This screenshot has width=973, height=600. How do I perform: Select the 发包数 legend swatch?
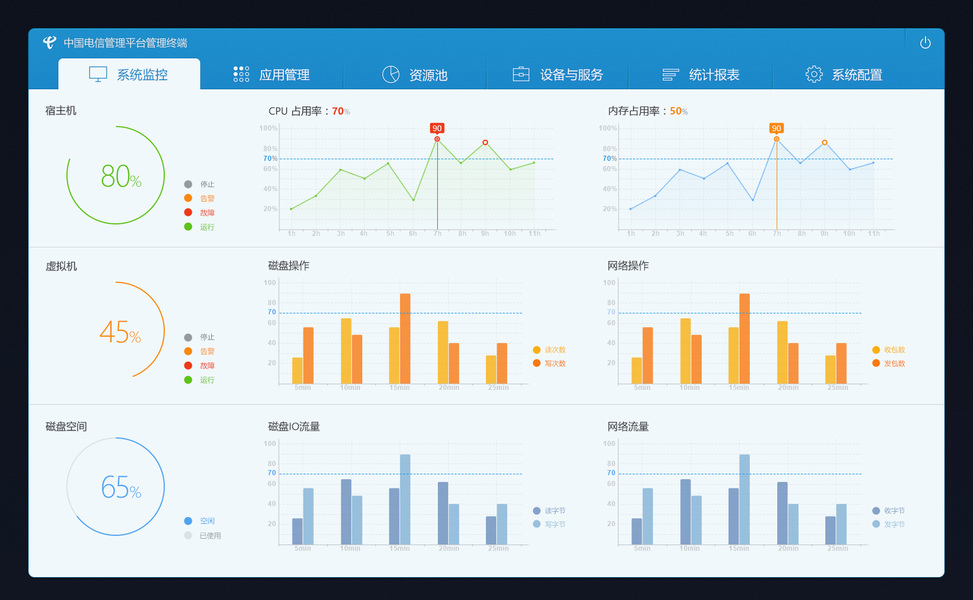876,363
